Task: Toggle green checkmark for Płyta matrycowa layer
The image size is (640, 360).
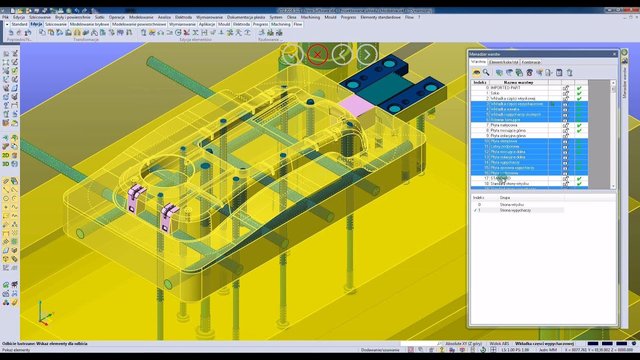Action: pos(579,125)
